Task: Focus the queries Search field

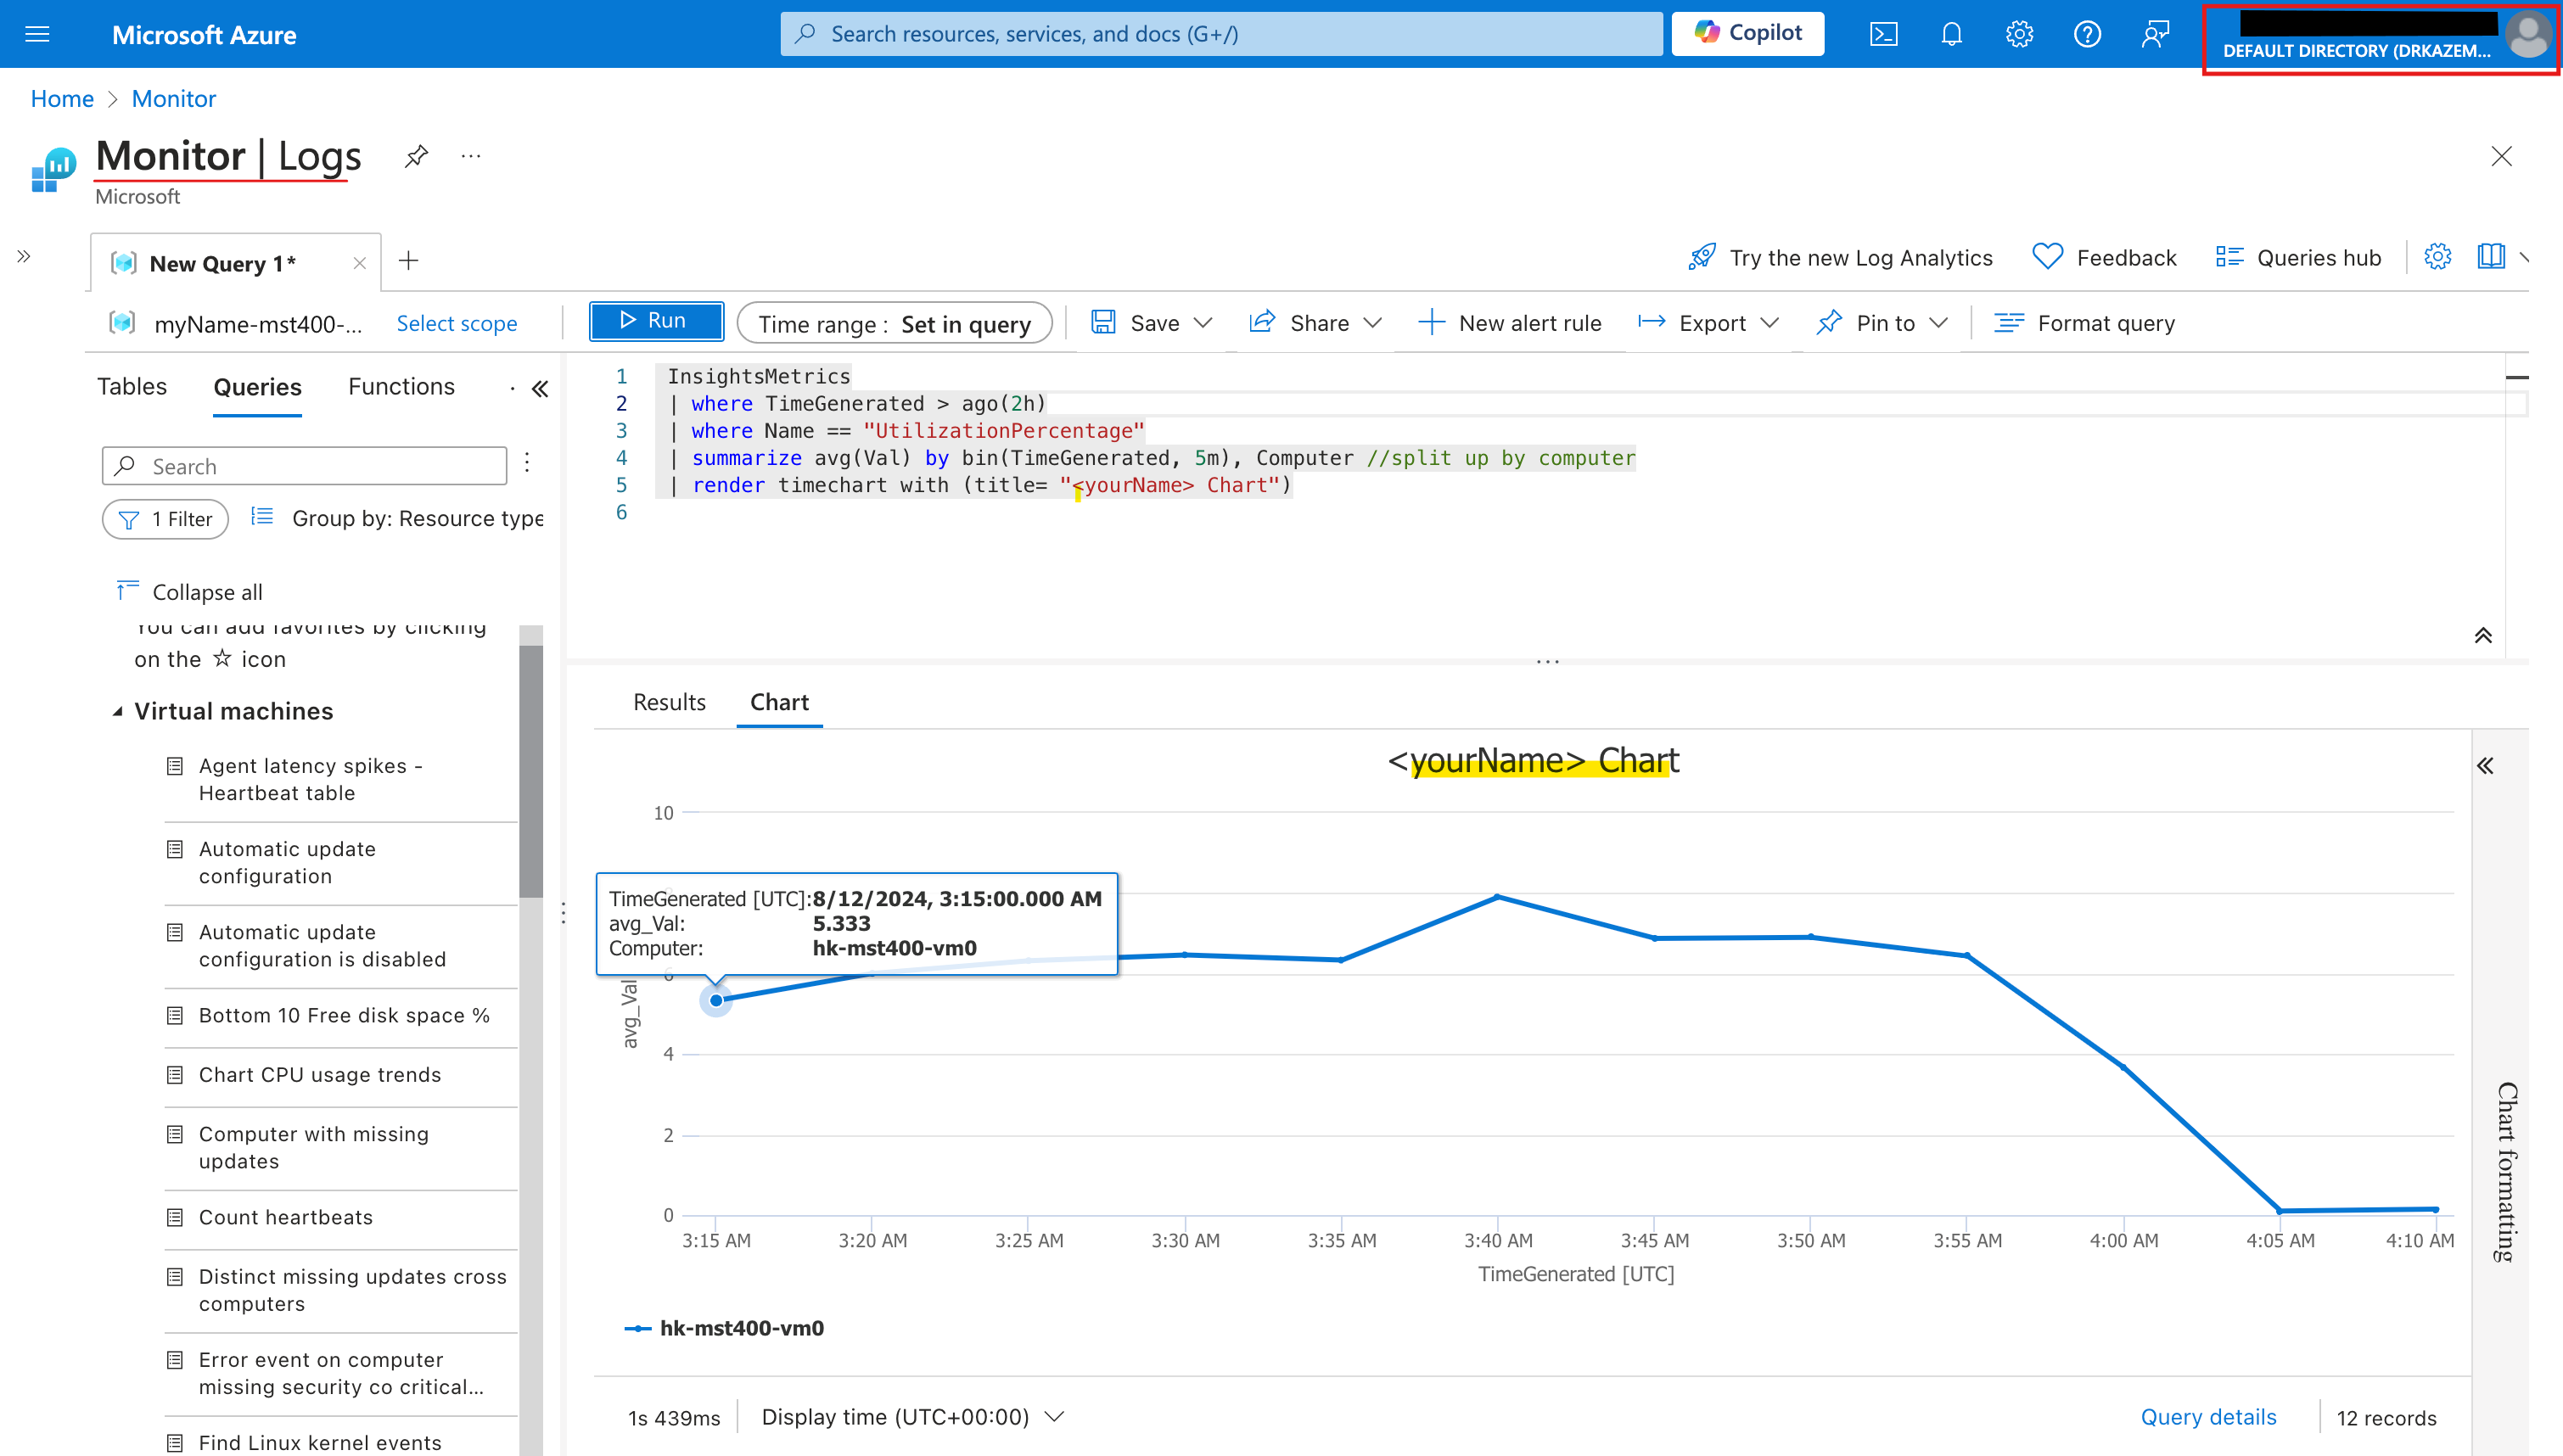Action: click(304, 466)
